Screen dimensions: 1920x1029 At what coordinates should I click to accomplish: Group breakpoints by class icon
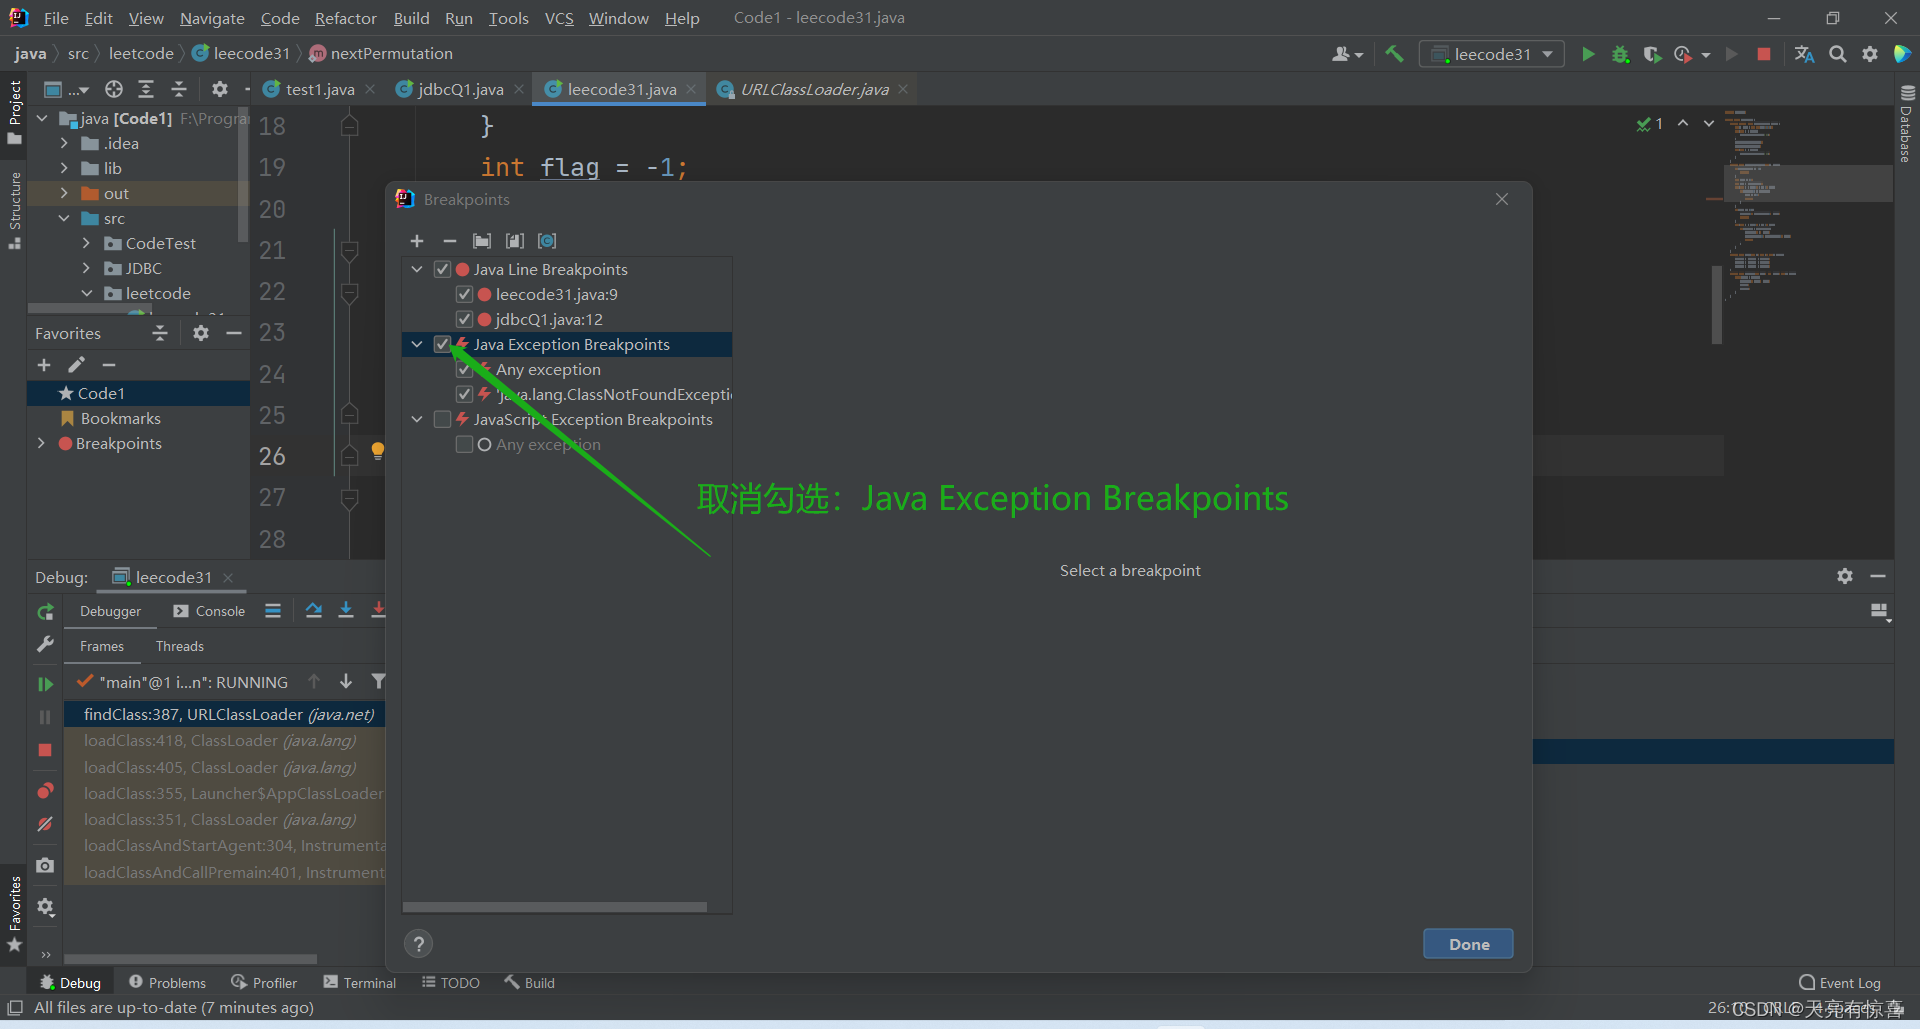coord(547,241)
